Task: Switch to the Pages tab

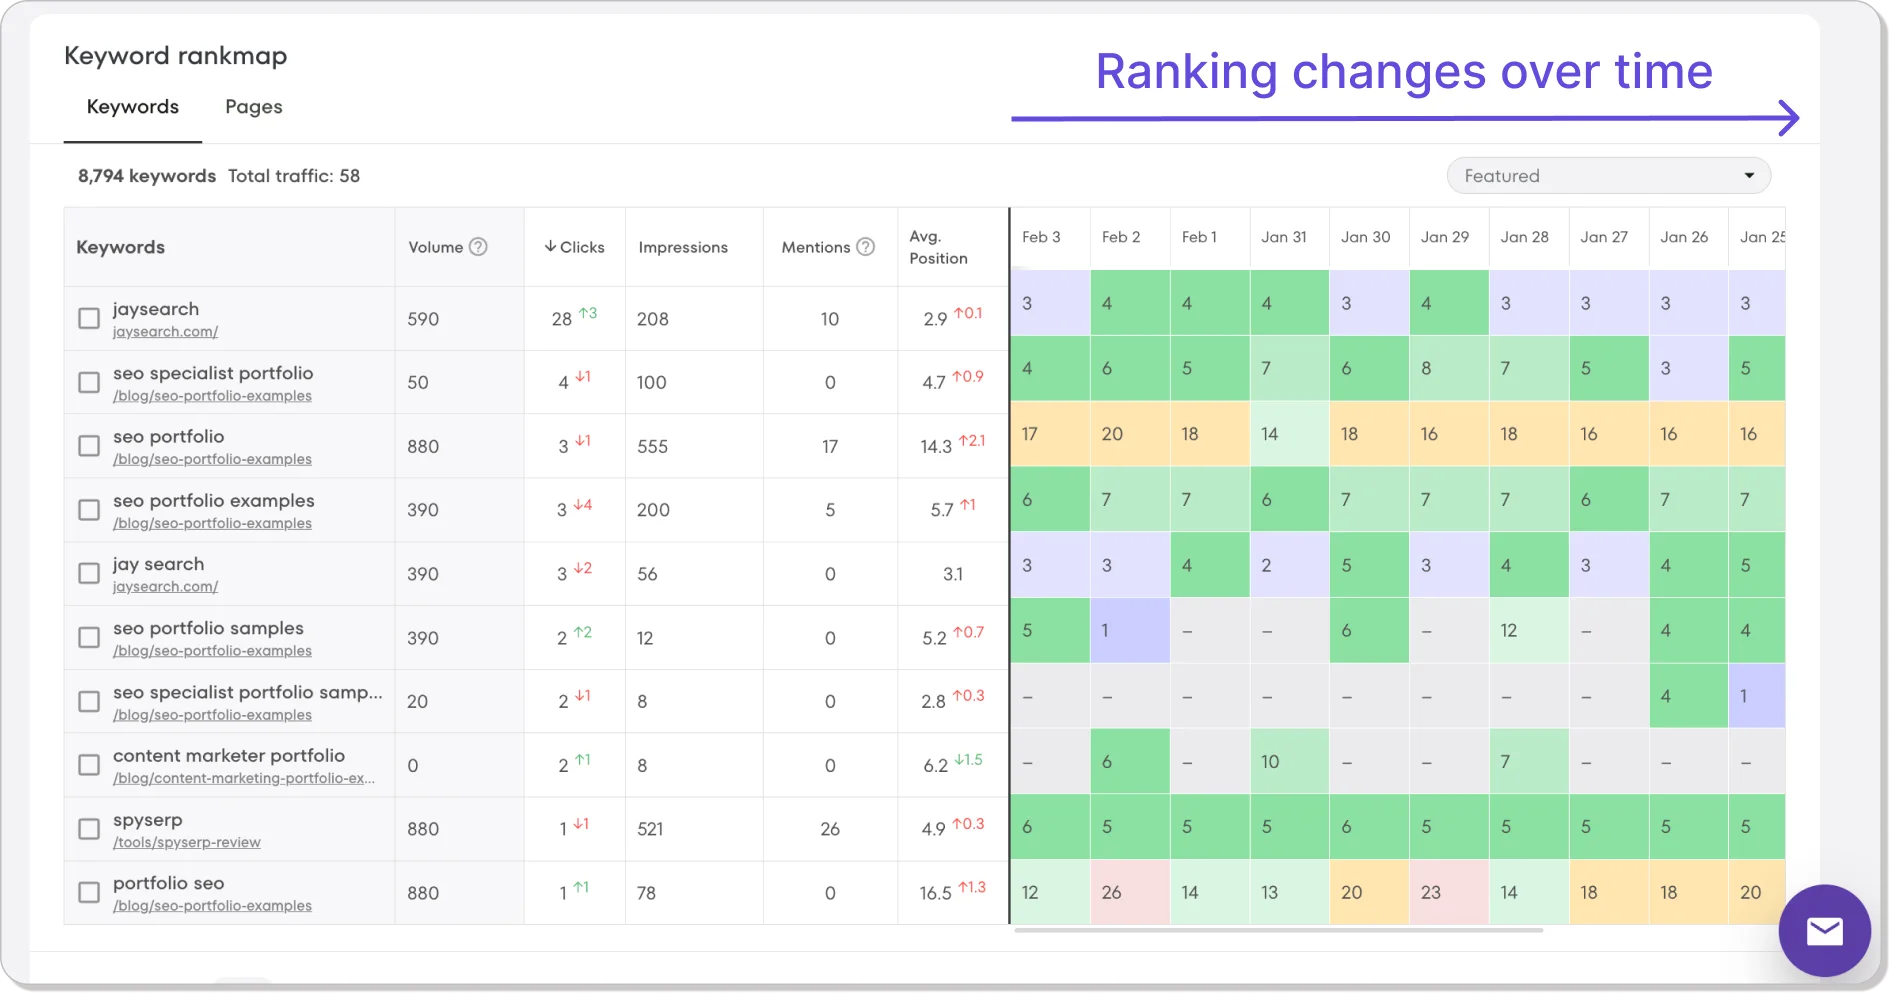Action: (253, 107)
